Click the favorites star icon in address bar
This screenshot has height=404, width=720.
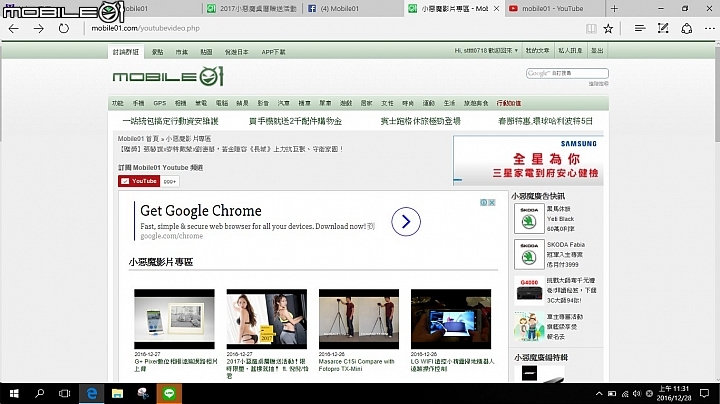click(609, 29)
